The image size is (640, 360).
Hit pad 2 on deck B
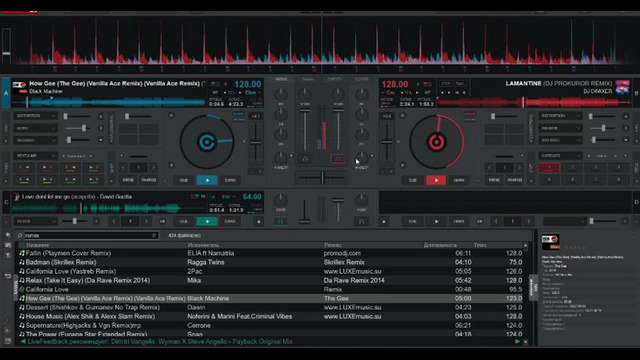(572, 167)
